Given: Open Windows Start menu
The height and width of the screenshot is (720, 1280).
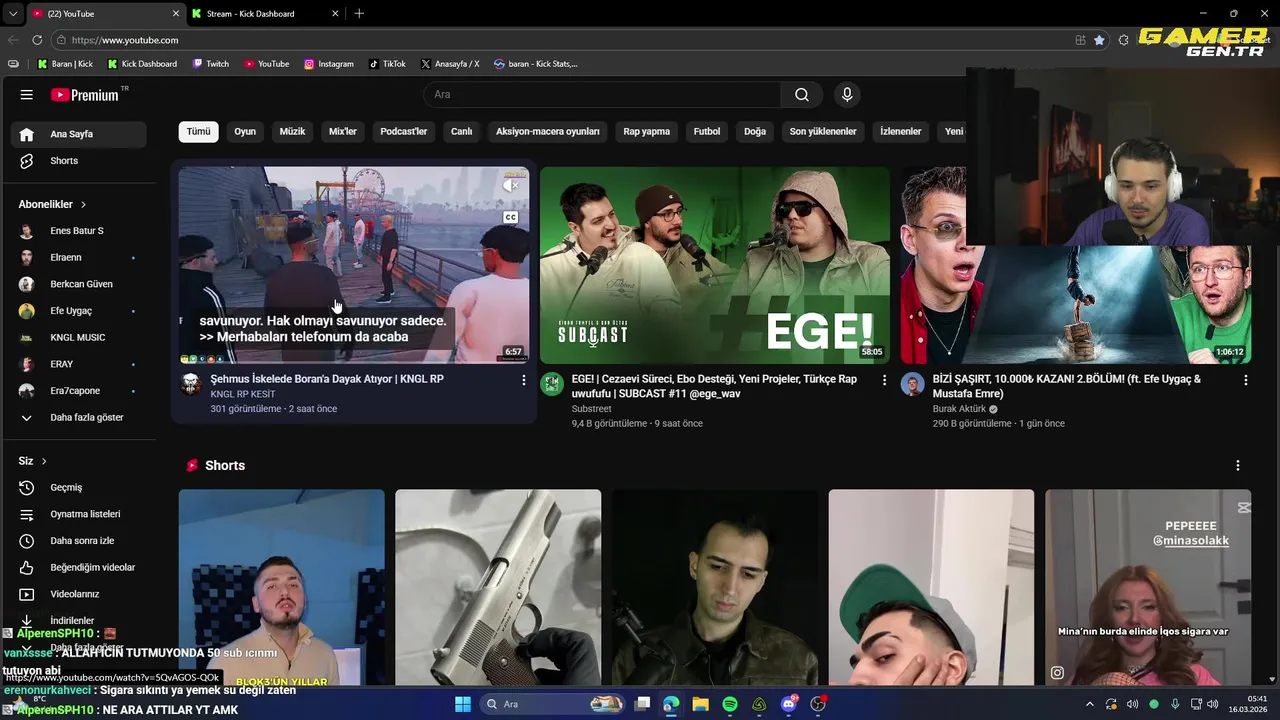Looking at the screenshot, I should pos(463,704).
